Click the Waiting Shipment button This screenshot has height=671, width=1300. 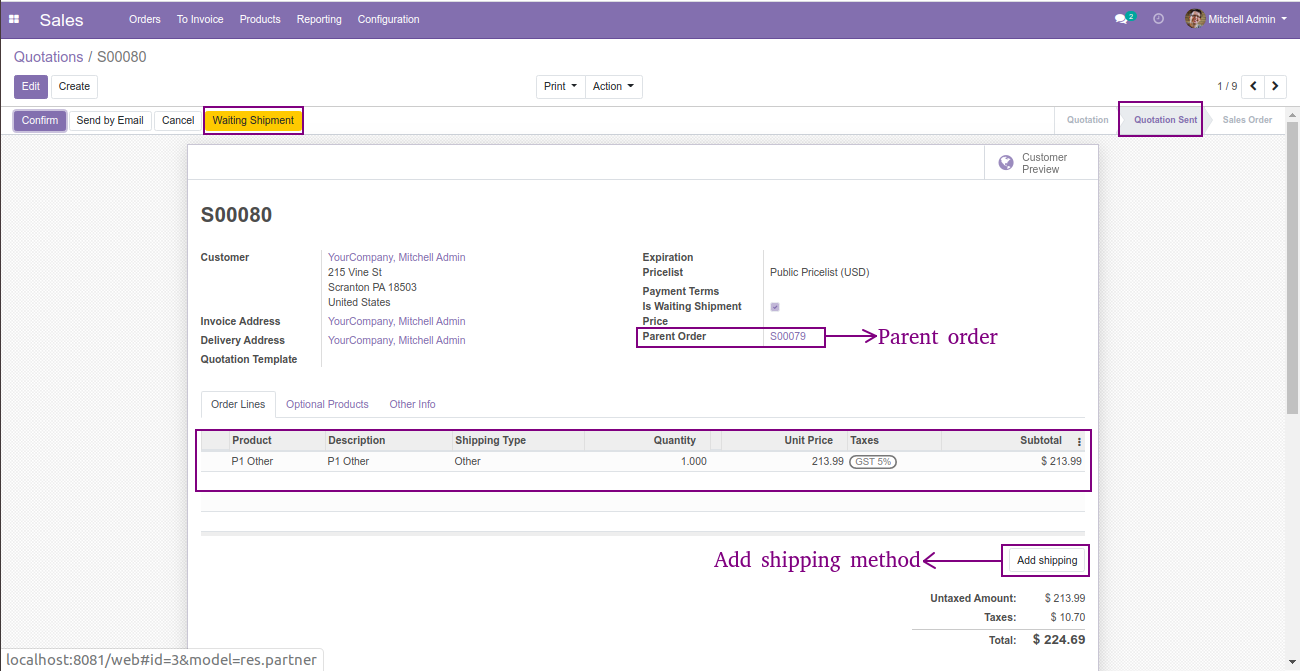pos(253,120)
